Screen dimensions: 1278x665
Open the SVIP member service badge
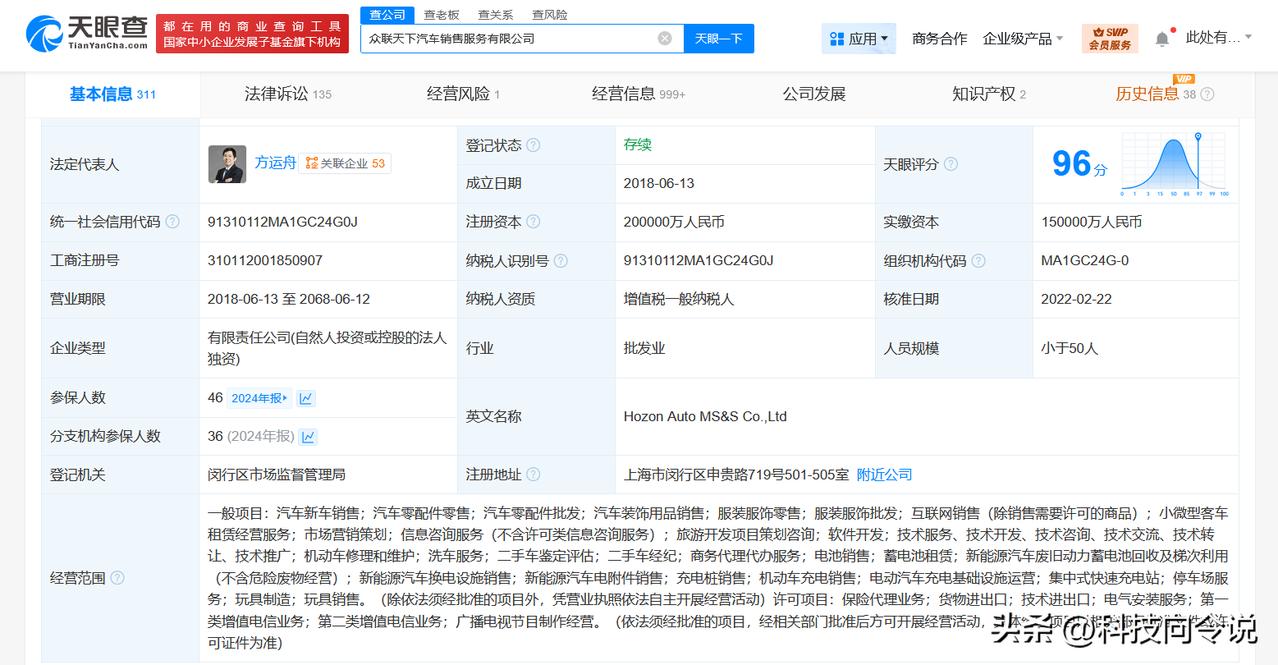(1110, 38)
